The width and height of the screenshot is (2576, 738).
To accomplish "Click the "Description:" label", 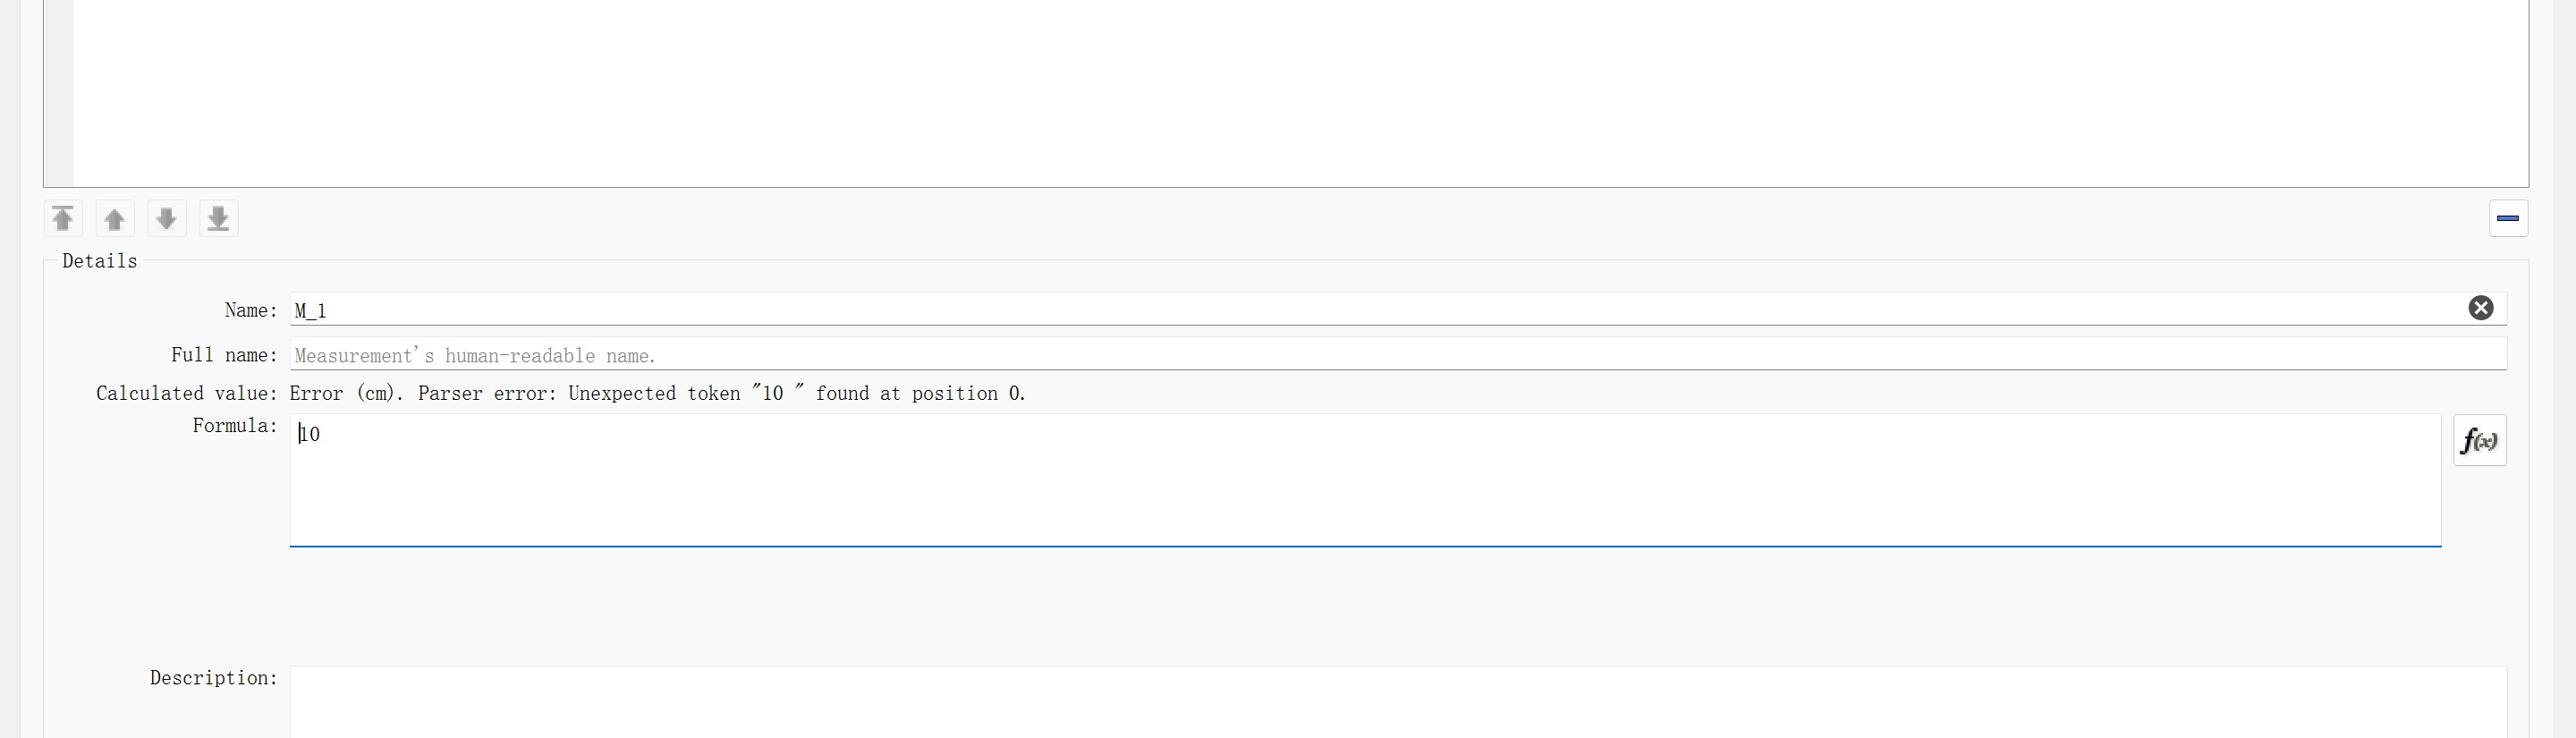I will (213, 678).
